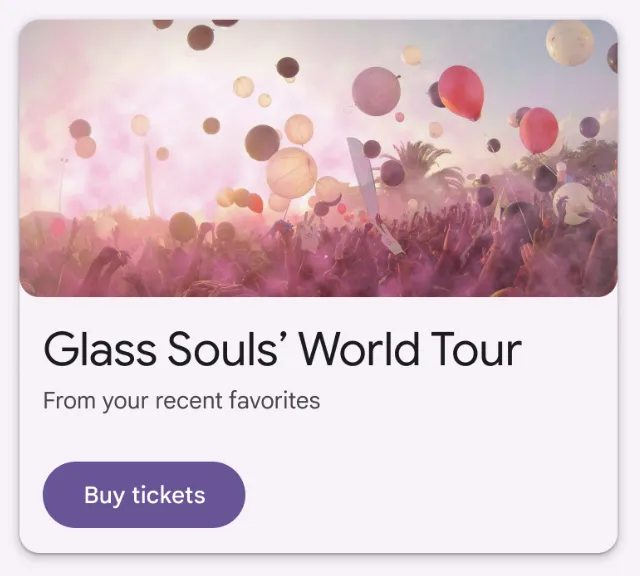Click empty card area right of Buy tickets
Image resolution: width=640 pixels, height=576 pixels.
click(x=430, y=495)
